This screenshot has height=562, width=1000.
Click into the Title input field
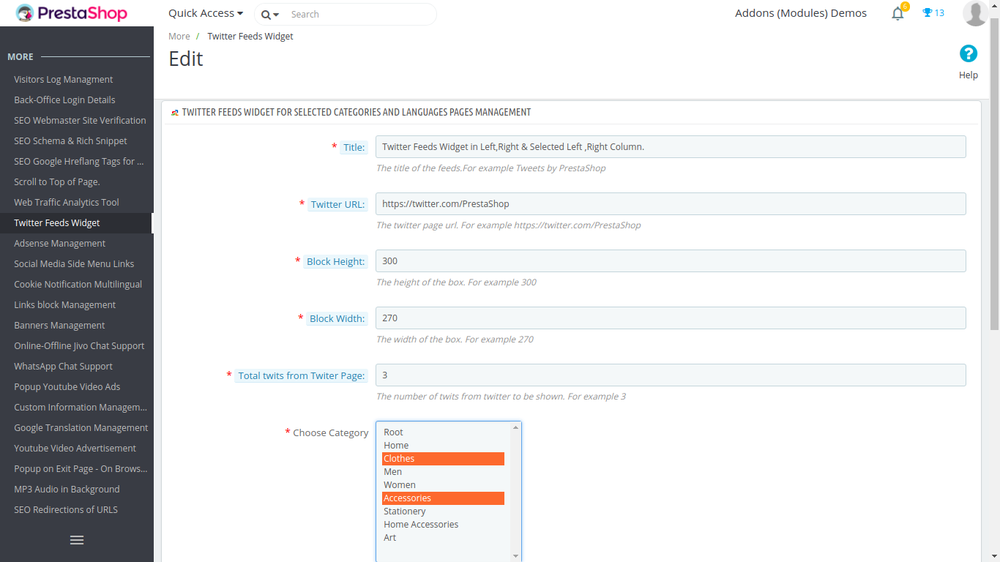click(x=670, y=147)
